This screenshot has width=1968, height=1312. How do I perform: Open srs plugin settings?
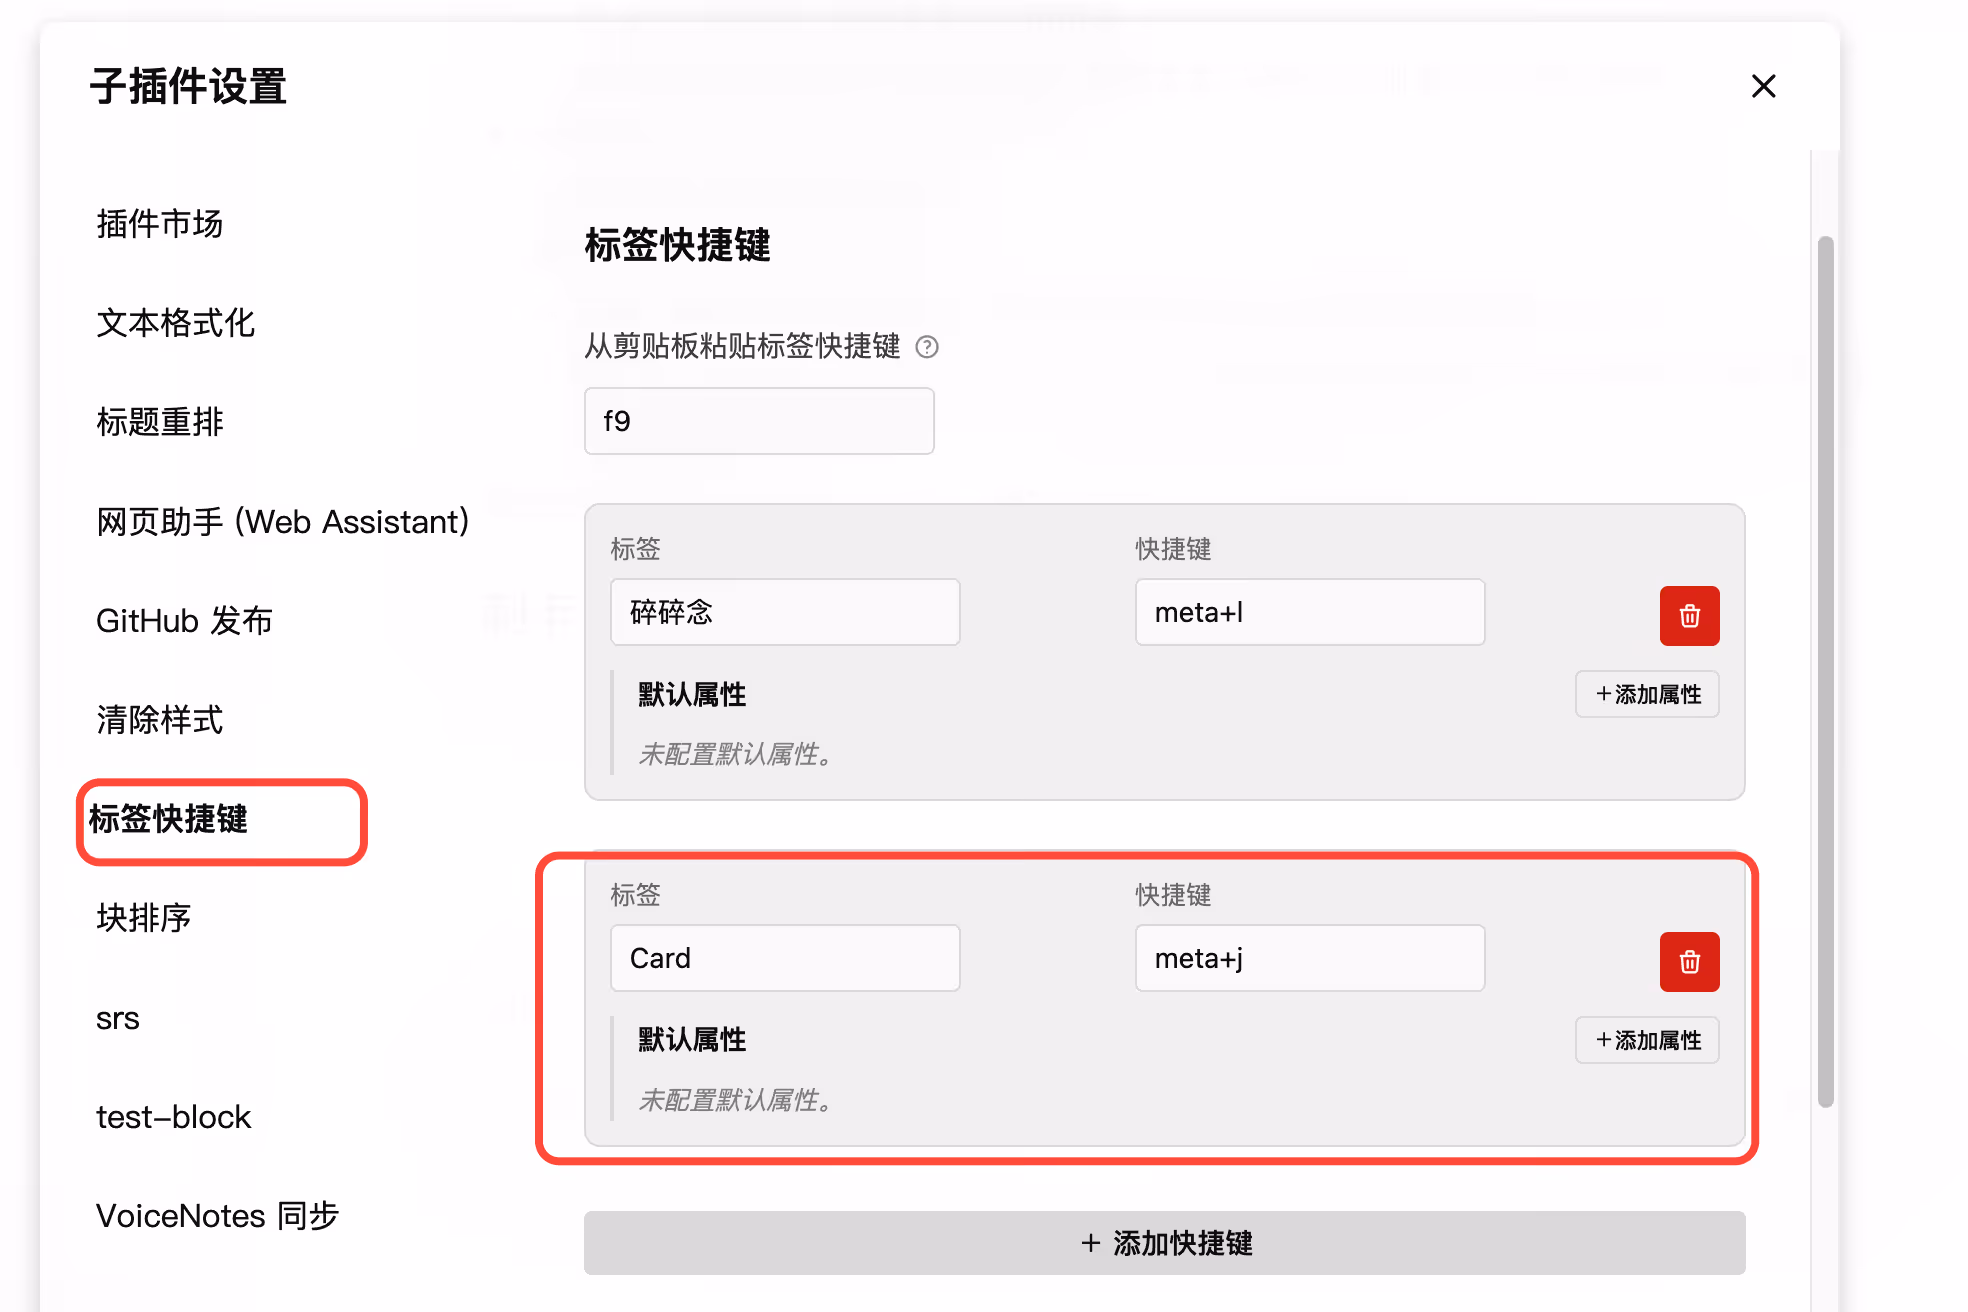[118, 1017]
